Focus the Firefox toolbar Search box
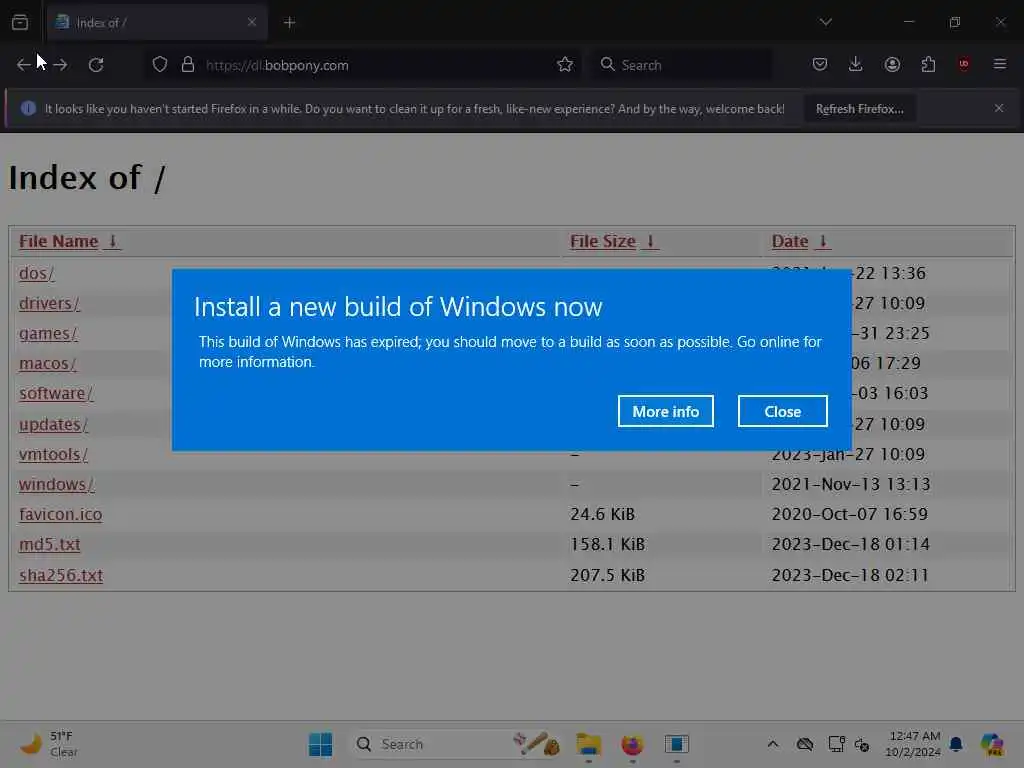The width and height of the screenshot is (1024, 768). pyautogui.click(x=682, y=65)
